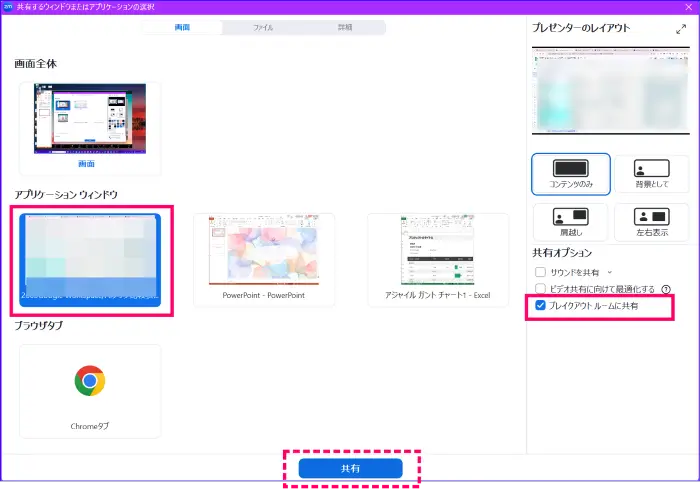Close the share window dialog
This screenshot has width=700, height=489.
click(688, 7)
